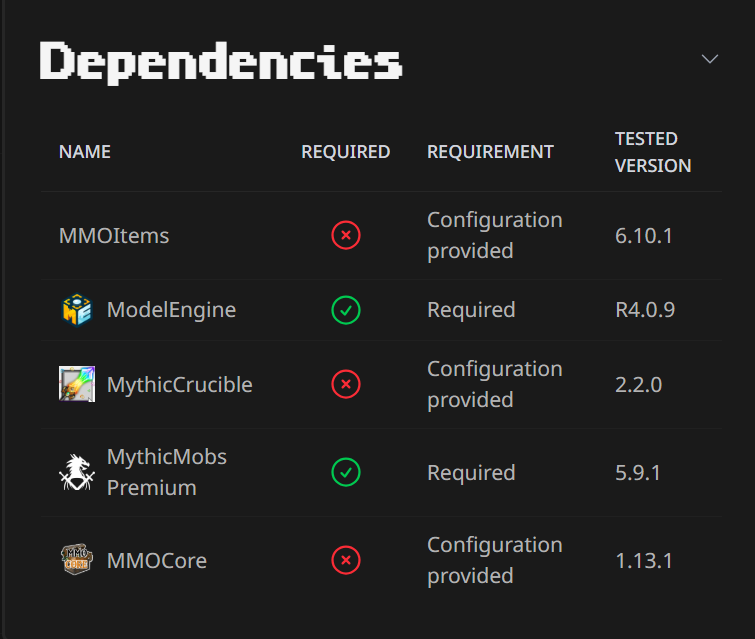This screenshot has height=639, width=755.
Task: Click the red X icon for MythicCrucible
Action: [x=346, y=384]
